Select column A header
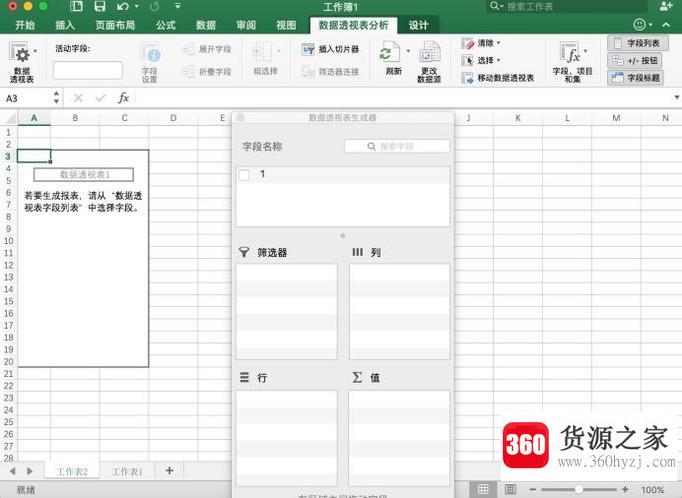This screenshot has width=682, height=498. 34,118
